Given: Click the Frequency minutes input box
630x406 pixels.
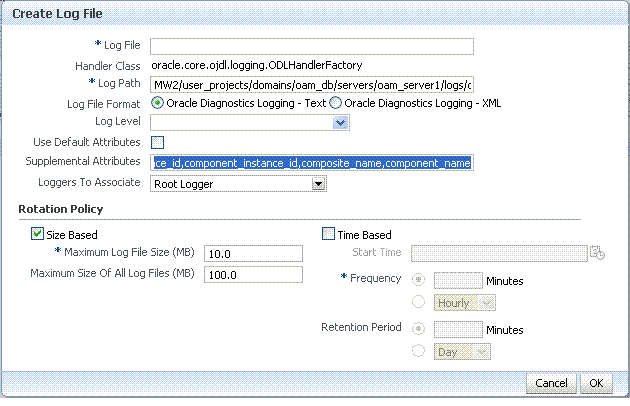Looking at the screenshot, I should [458, 281].
